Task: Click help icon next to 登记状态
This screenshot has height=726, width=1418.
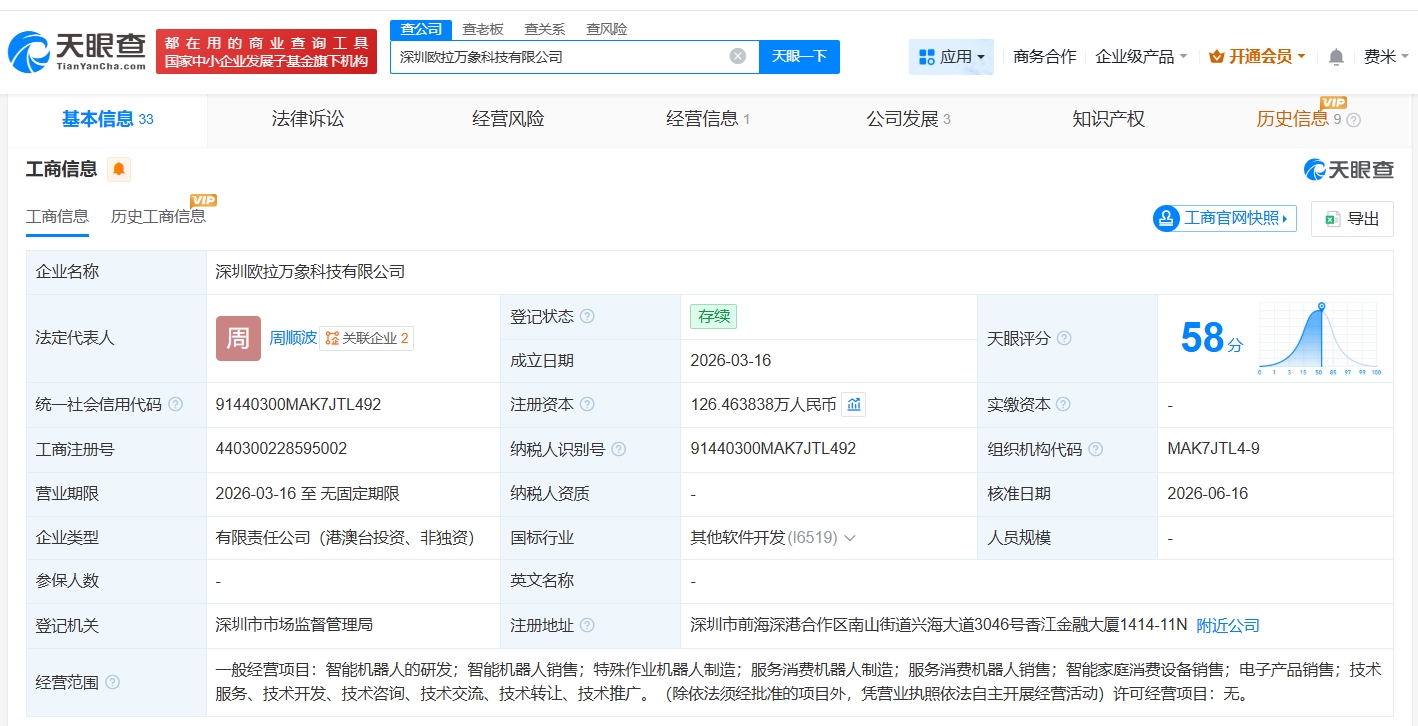Action: (587, 316)
